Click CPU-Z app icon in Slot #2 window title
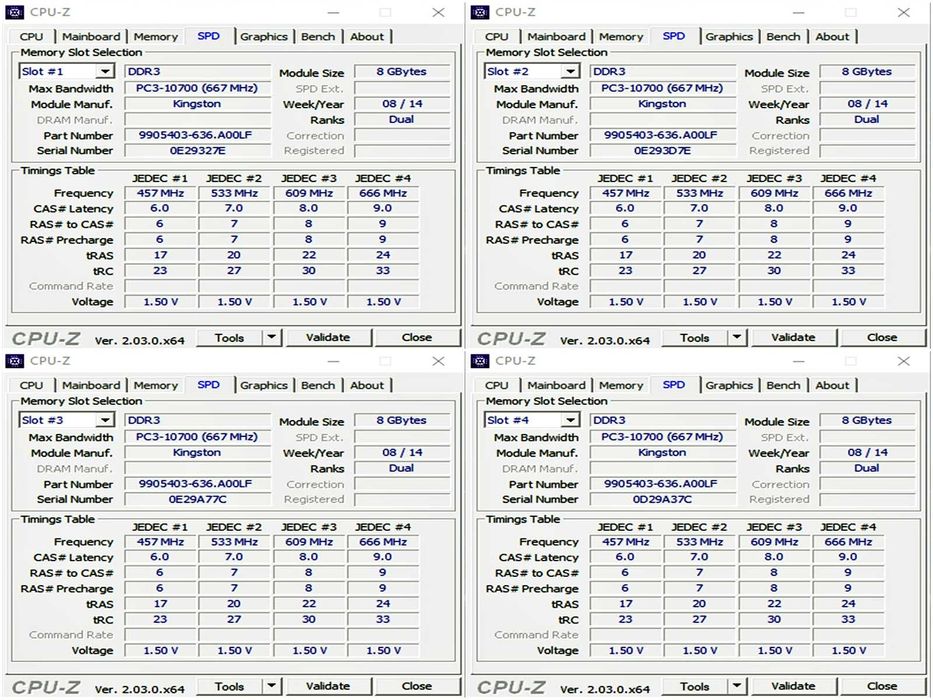The width and height of the screenshot is (933, 700). (x=480, y=12)
